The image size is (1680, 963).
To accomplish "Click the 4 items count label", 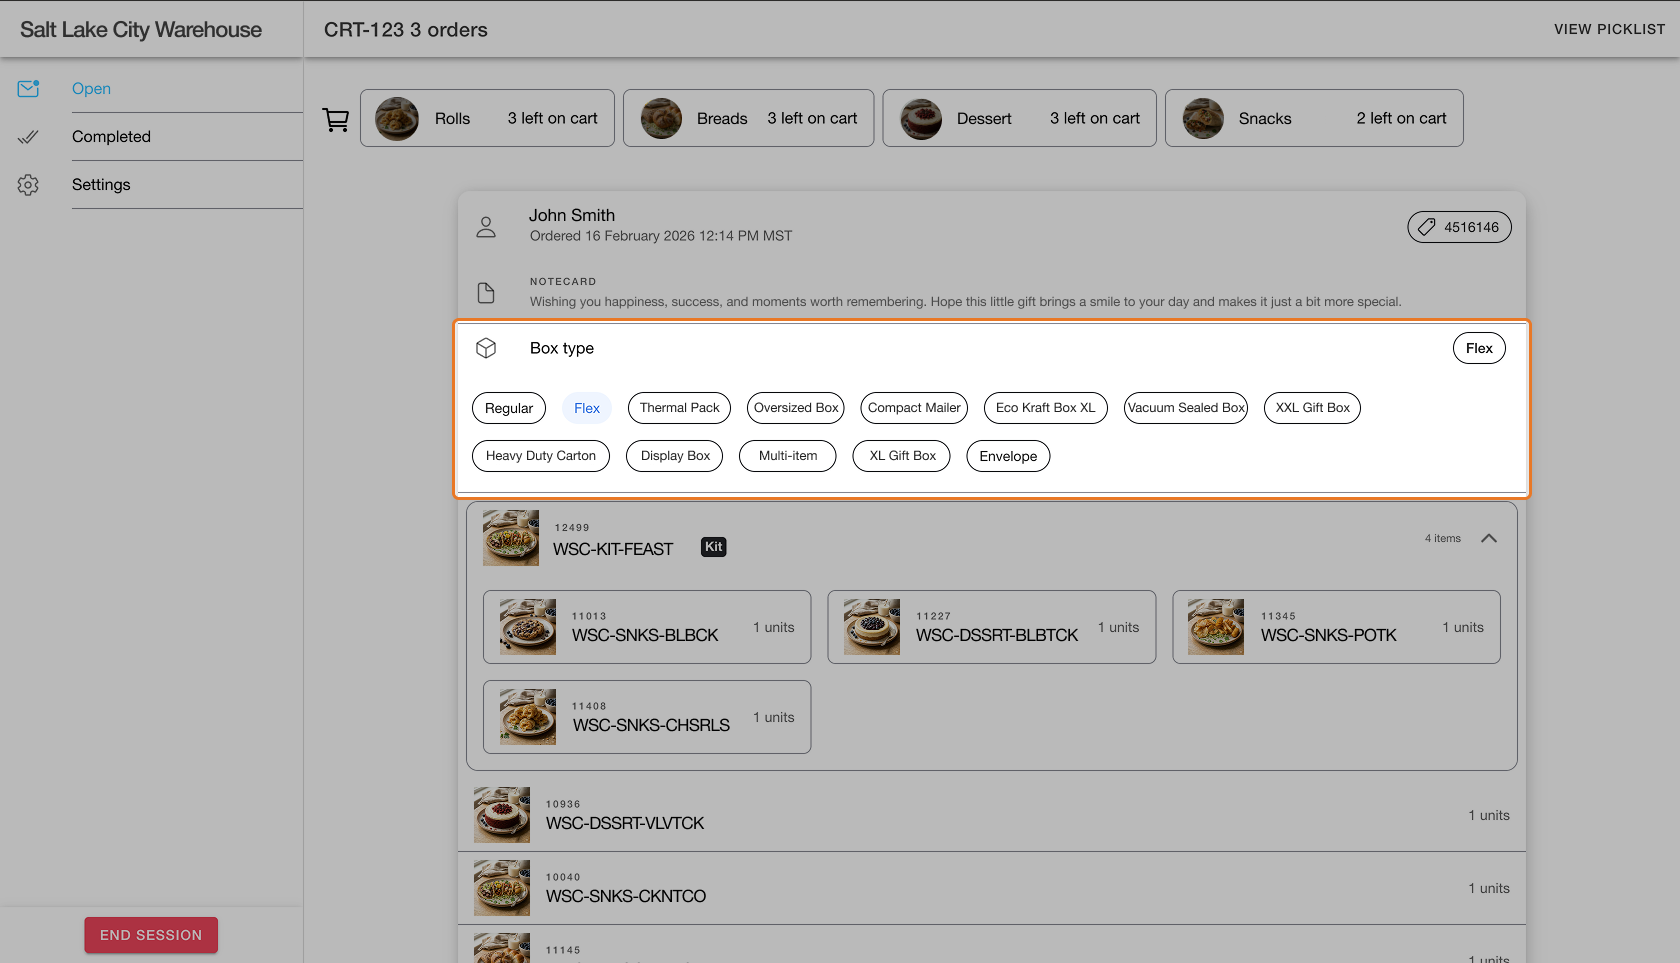I will click(1443, 538).
